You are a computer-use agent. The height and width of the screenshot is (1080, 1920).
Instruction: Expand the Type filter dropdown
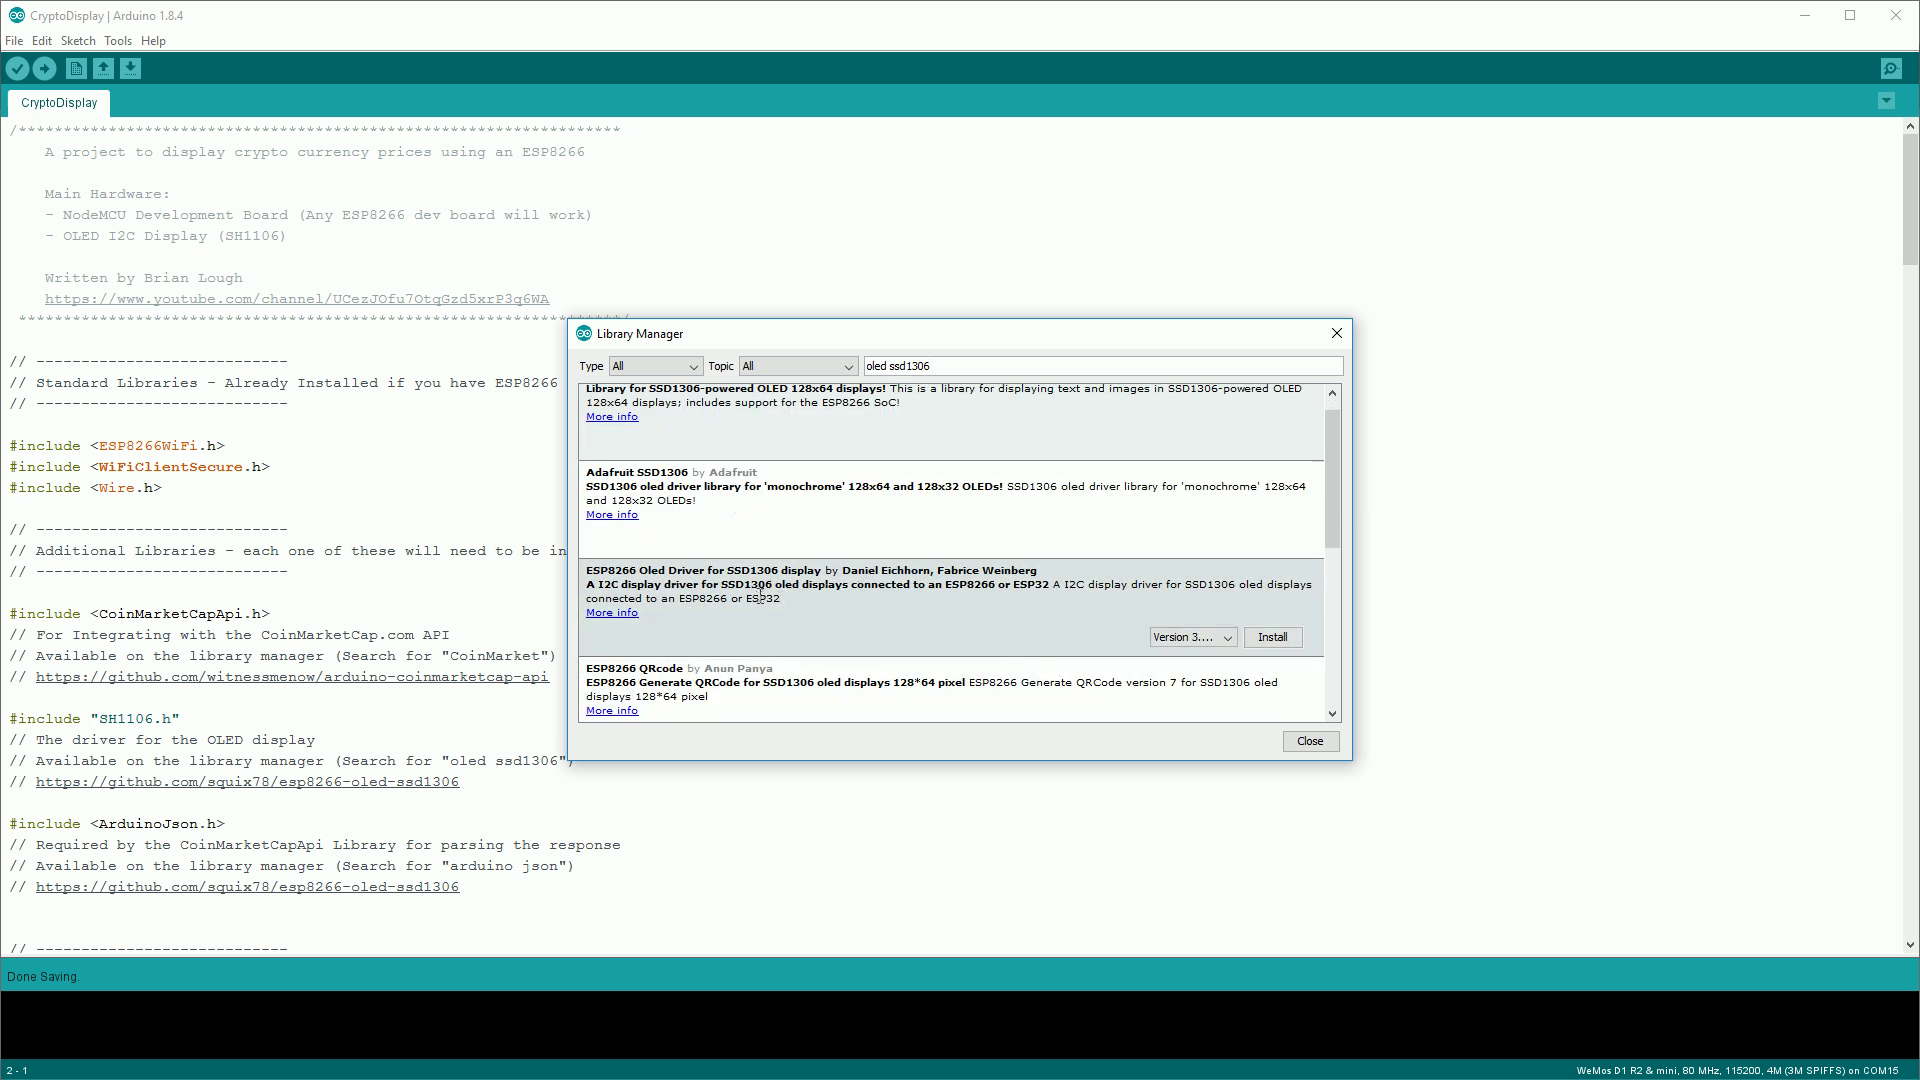click(x=656, y=366)
